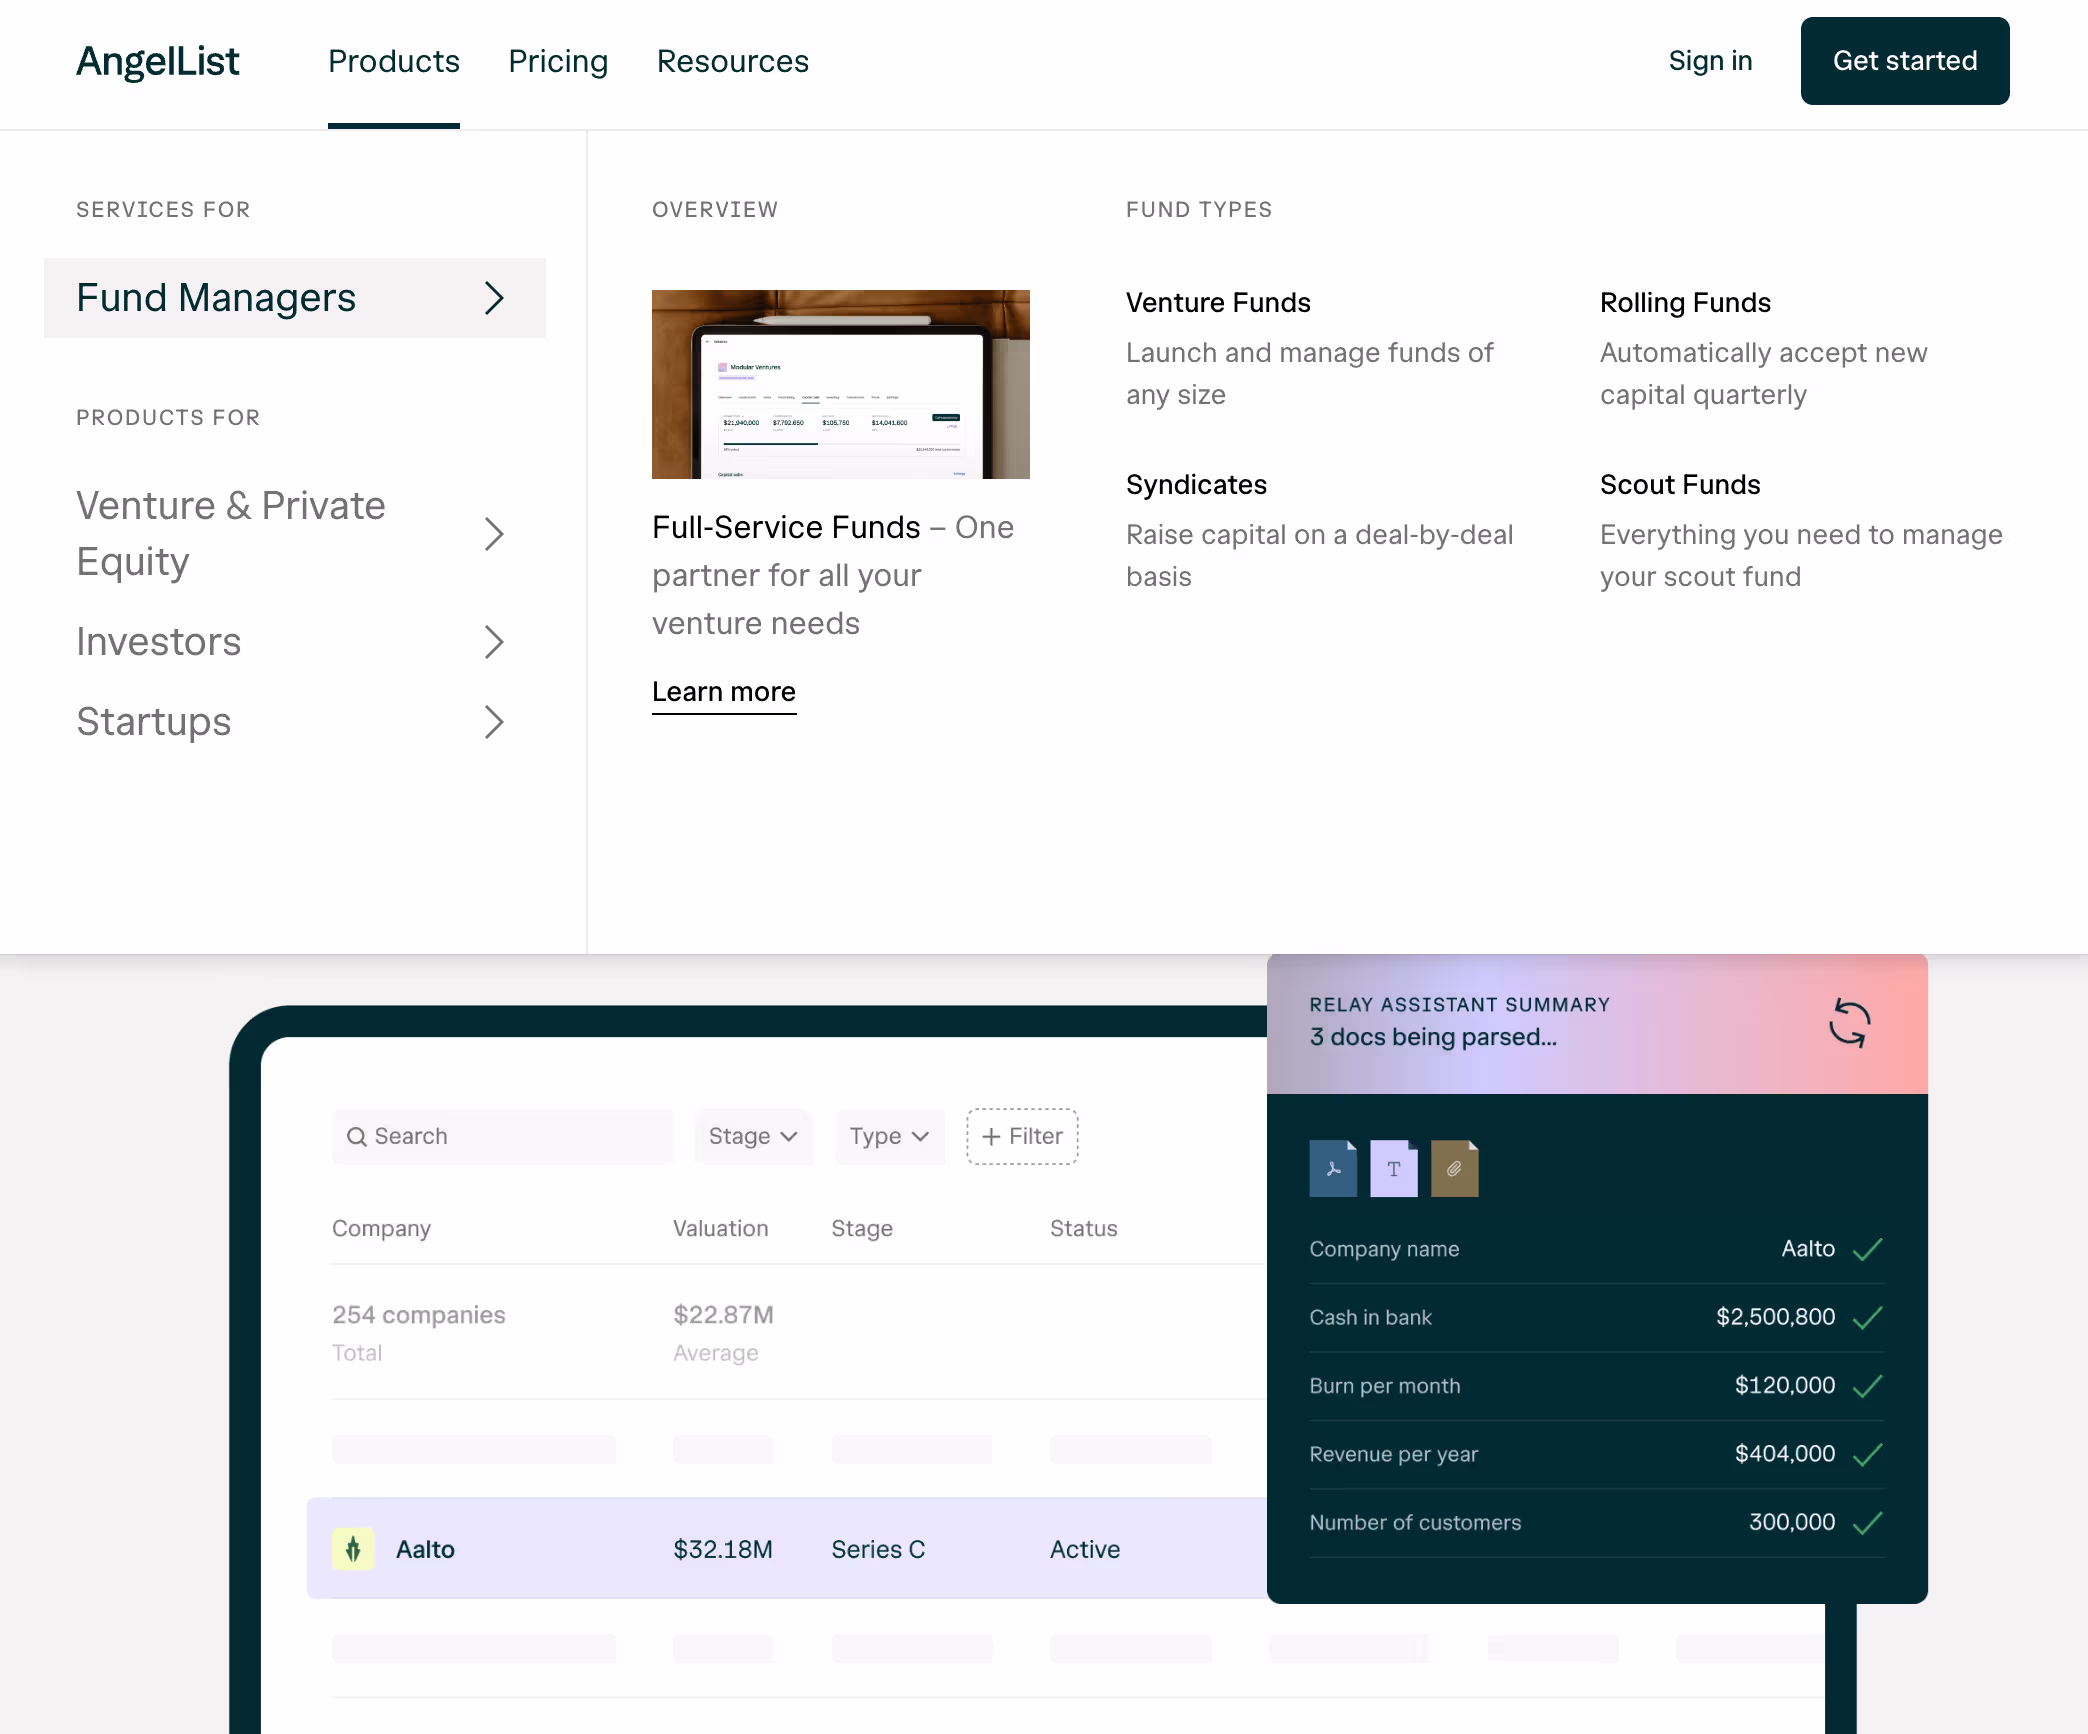Click the checkmark beside Cash in bank
Screen dimensions: 2088x1734
click(1867, 1317)
